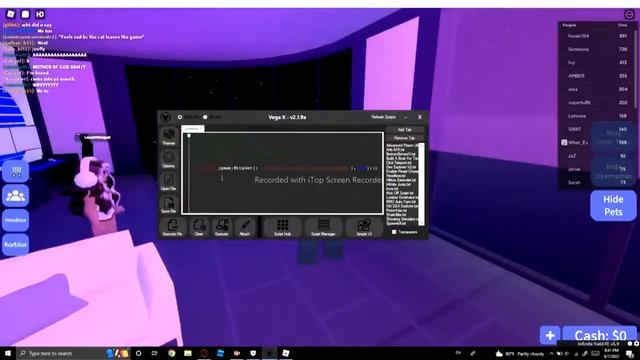Open Roblox from the taskbar
Screen dimensions: 640x360
point(286,353)
